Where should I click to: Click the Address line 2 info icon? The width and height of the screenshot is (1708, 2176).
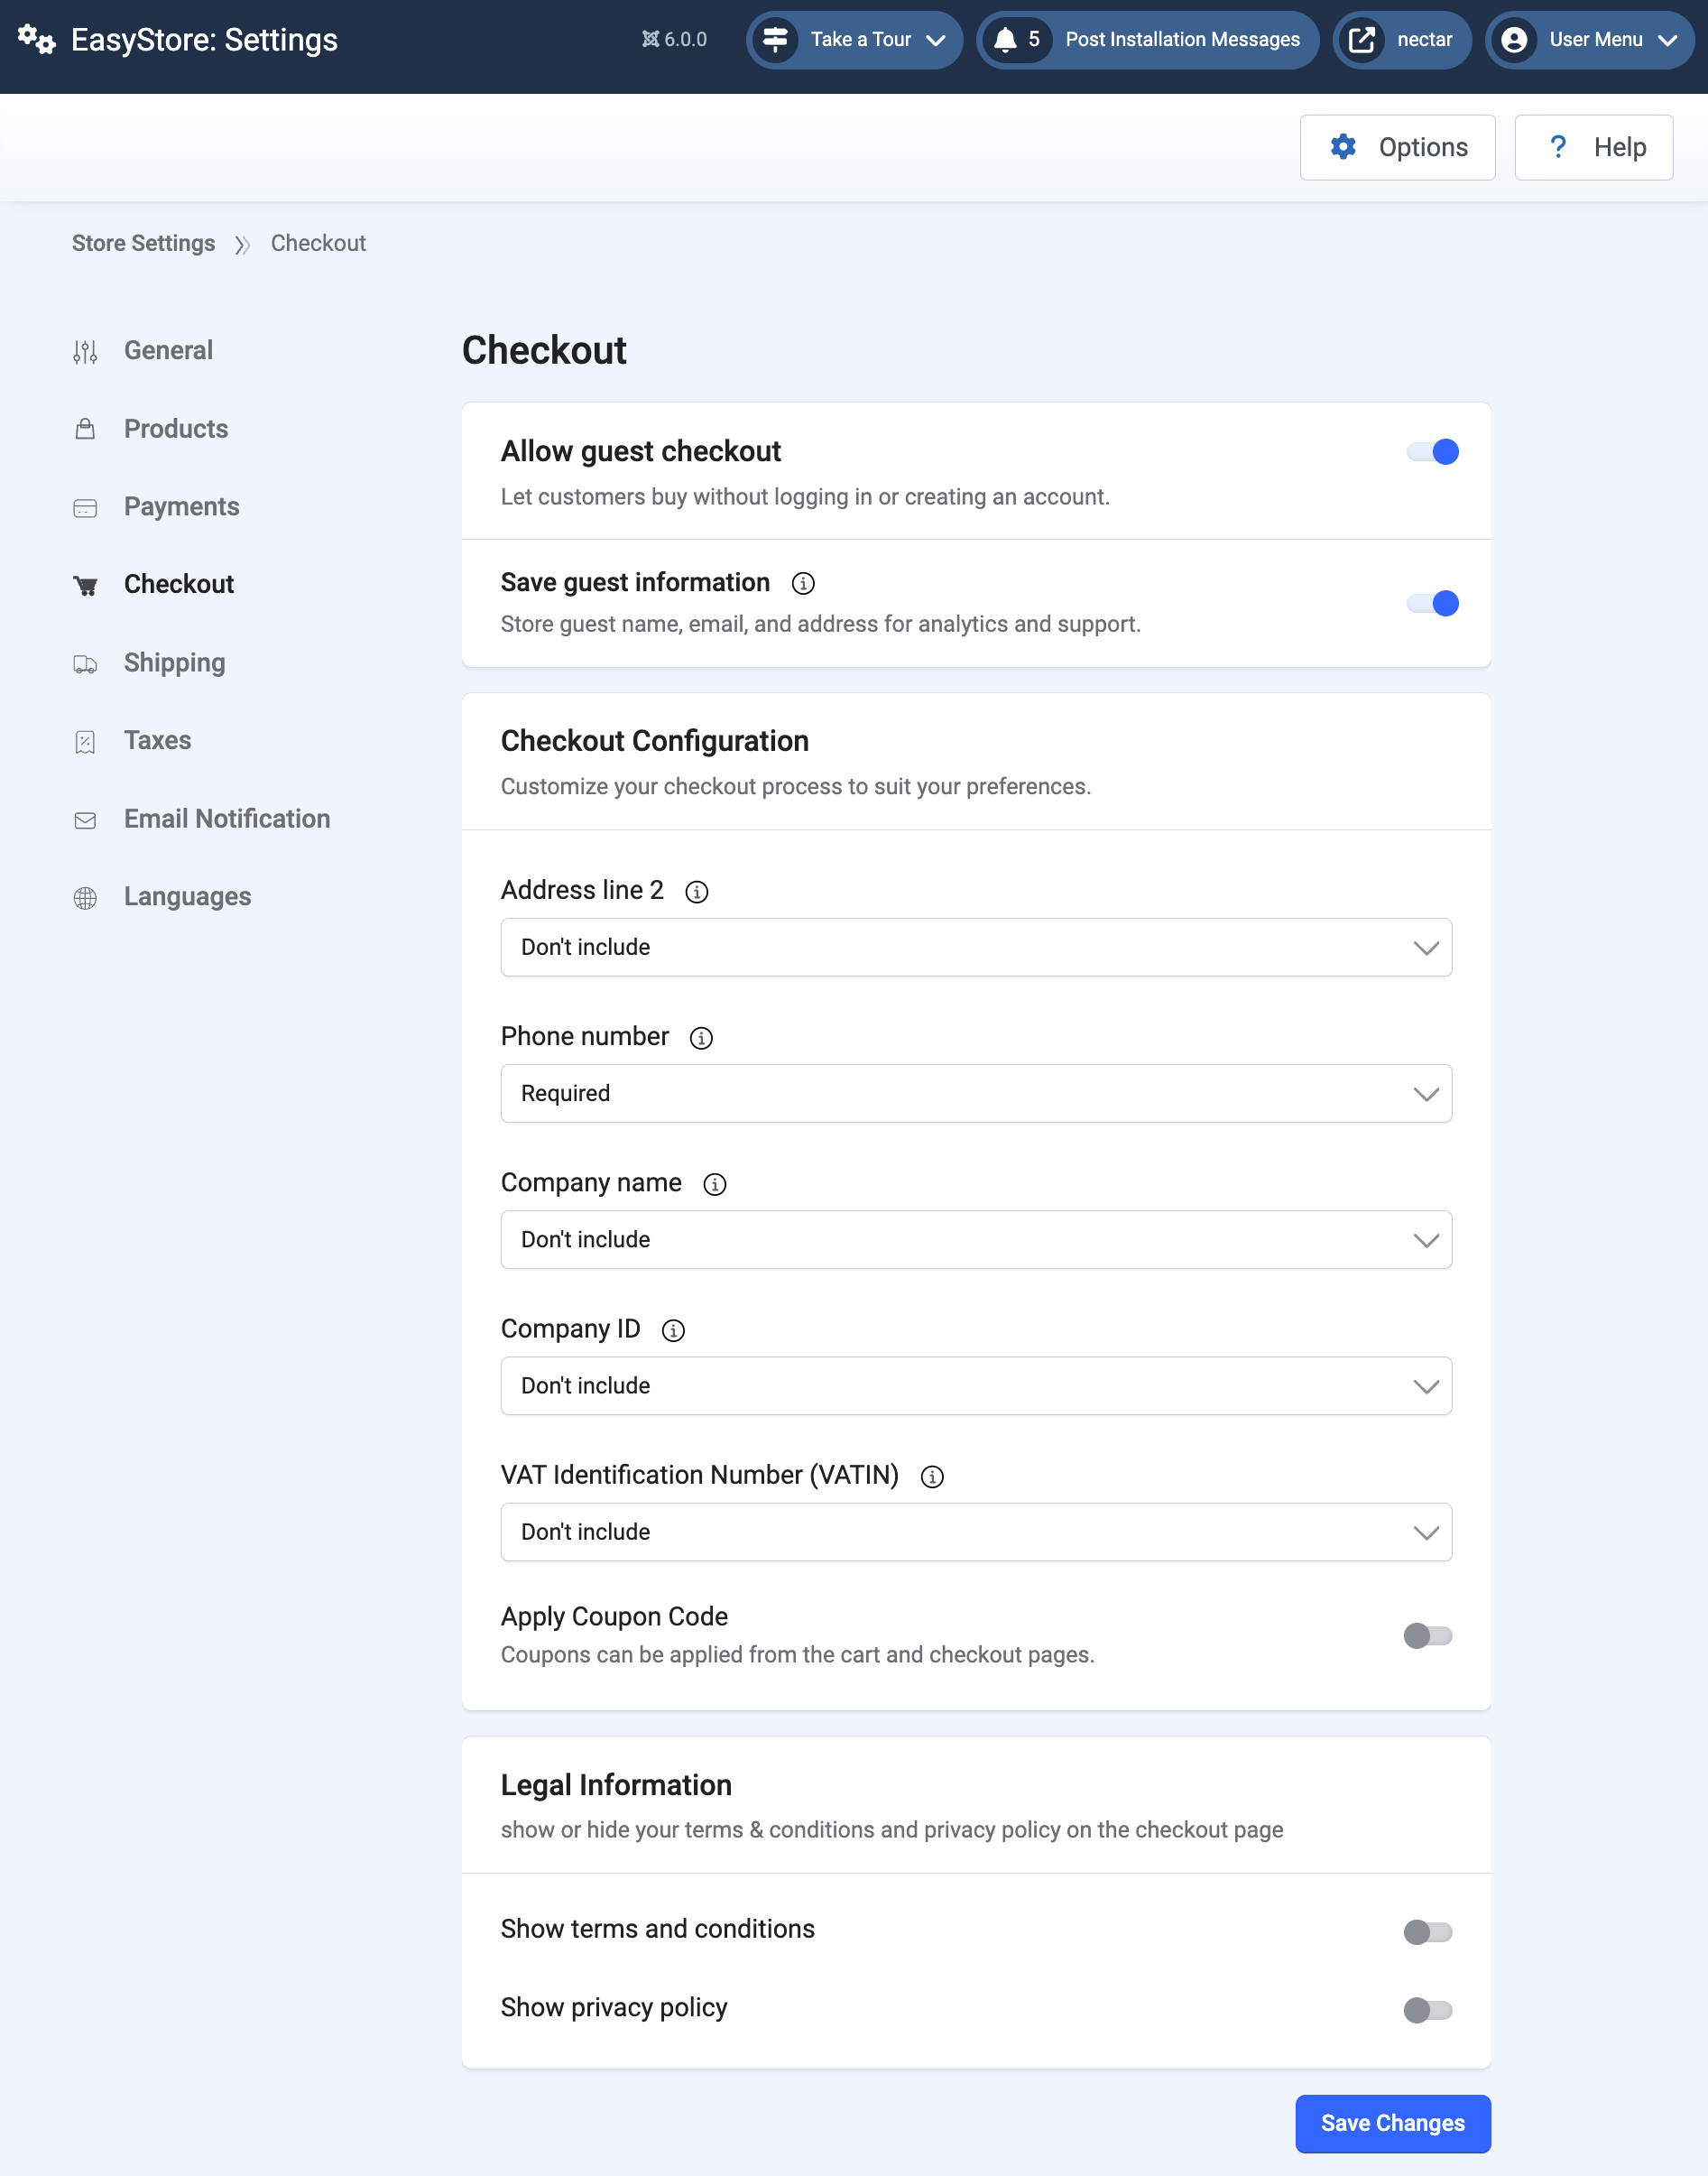point(697,891)
